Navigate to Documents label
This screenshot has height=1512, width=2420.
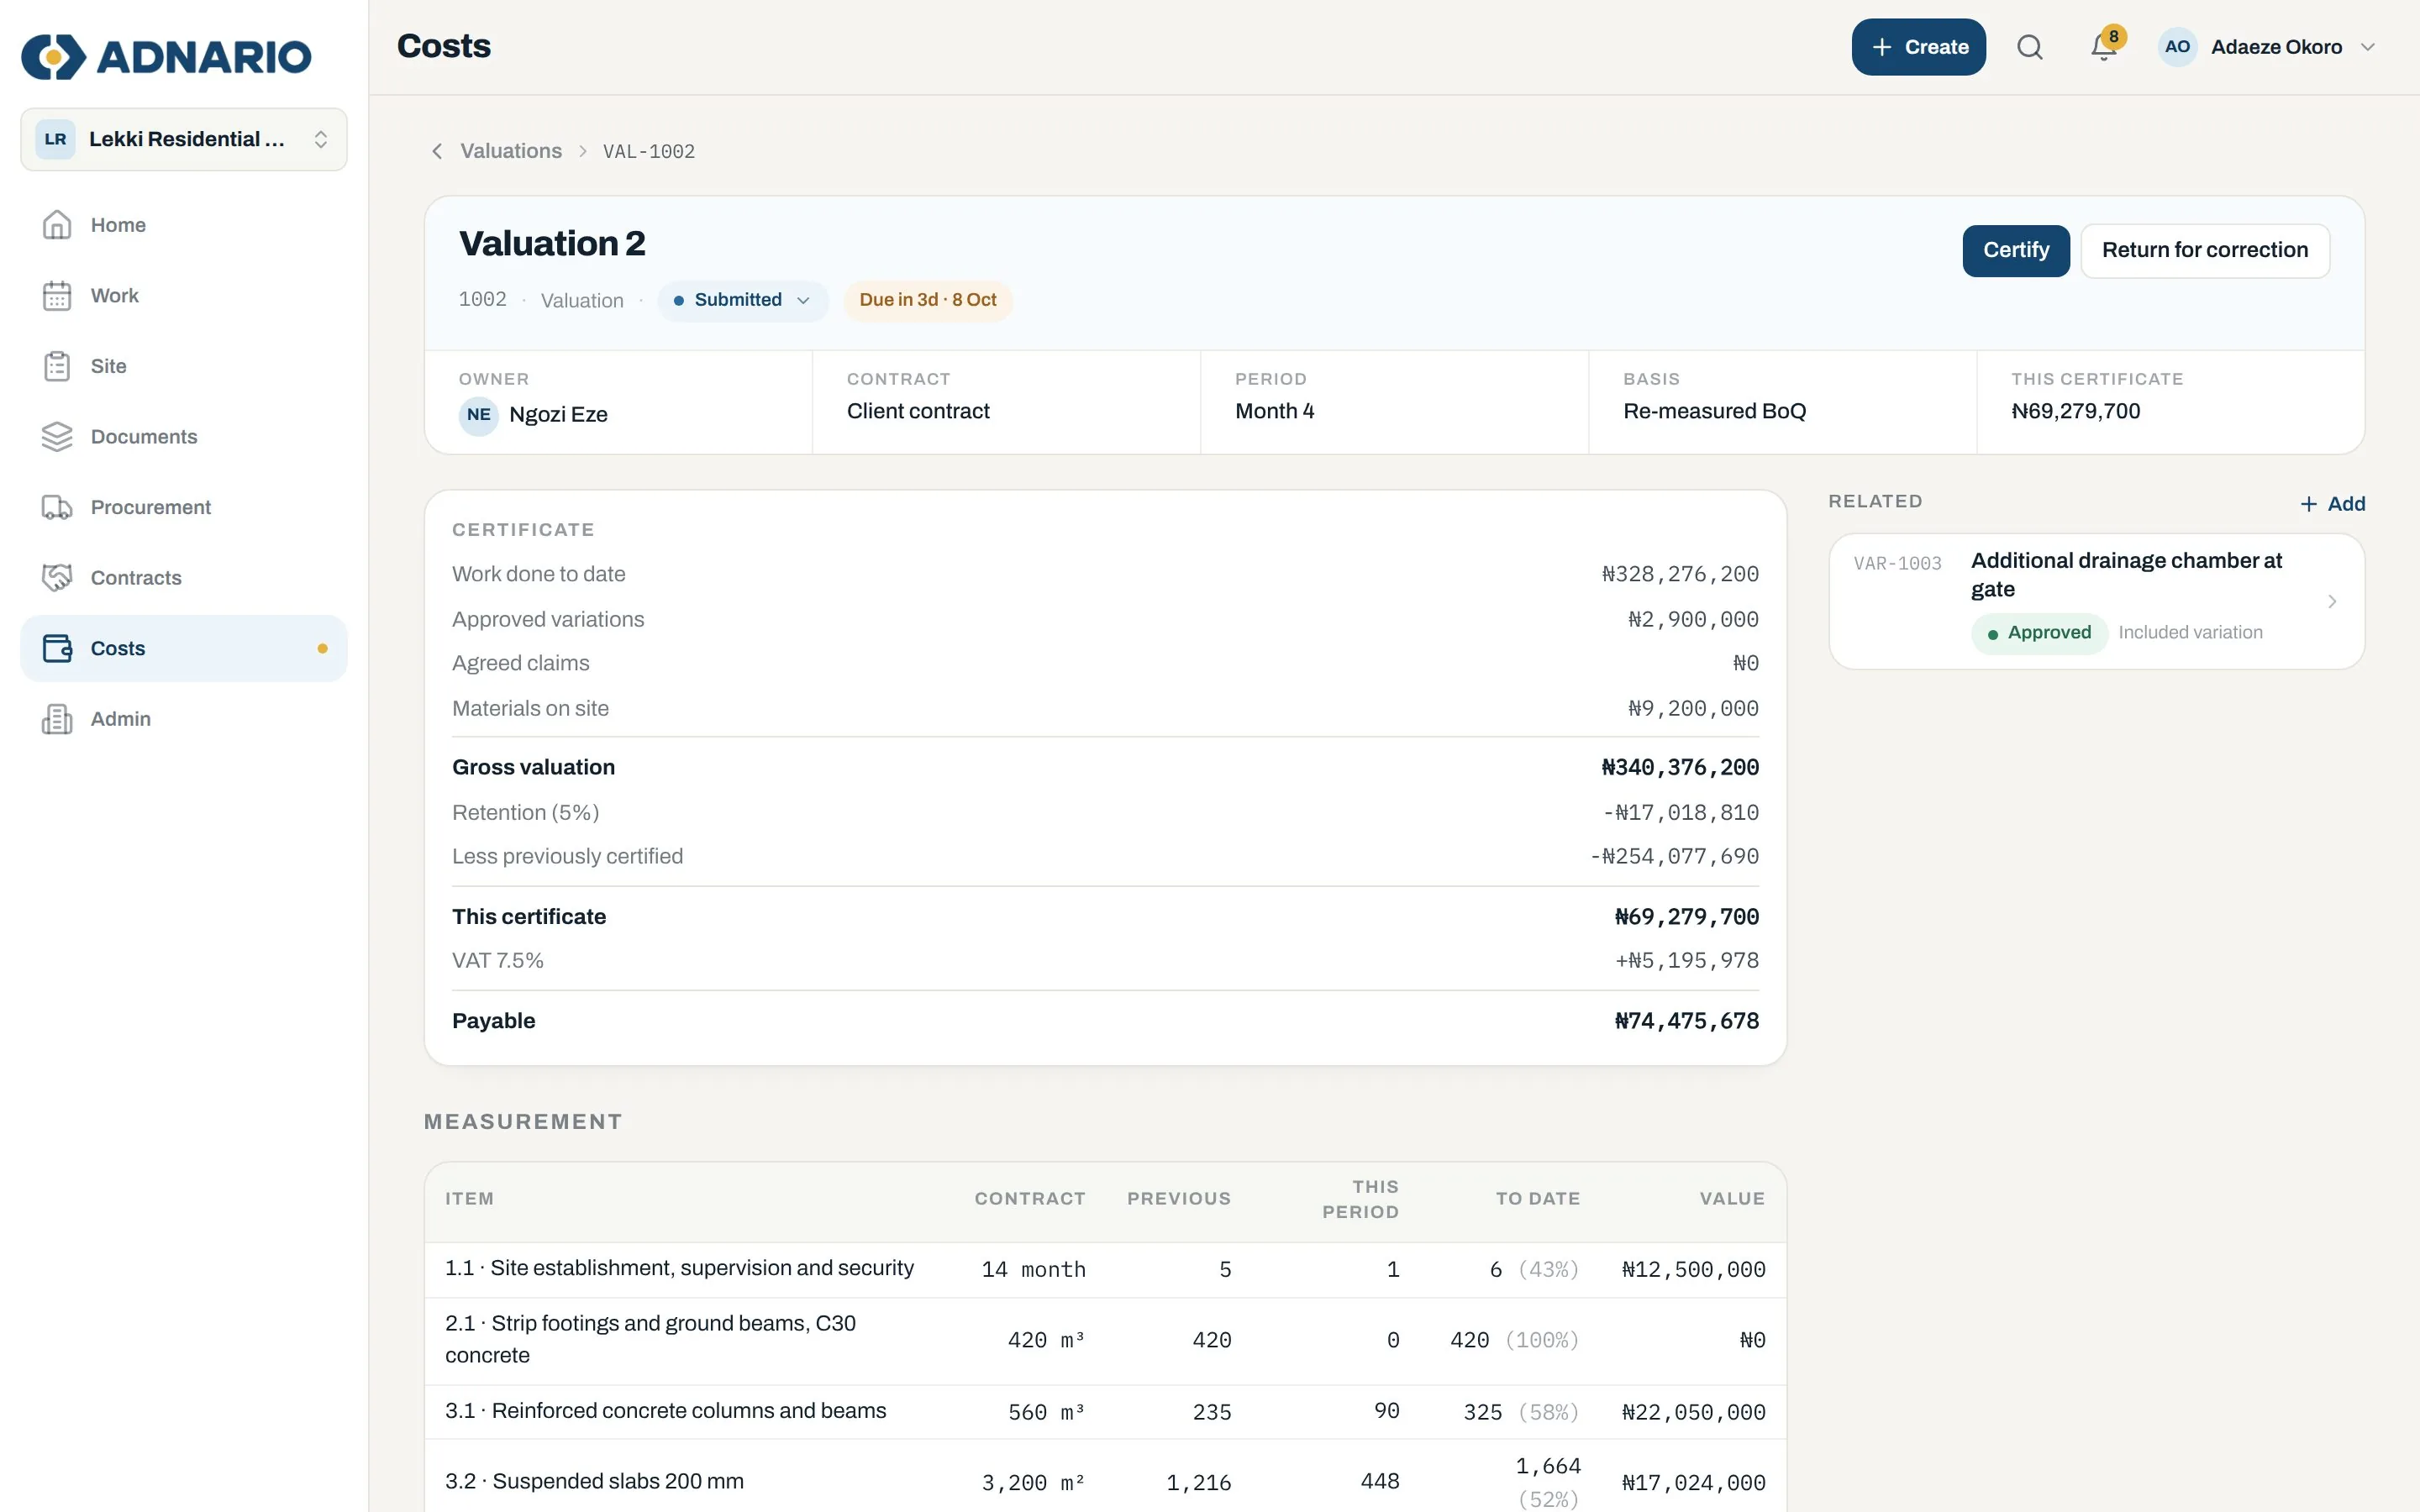144,437
